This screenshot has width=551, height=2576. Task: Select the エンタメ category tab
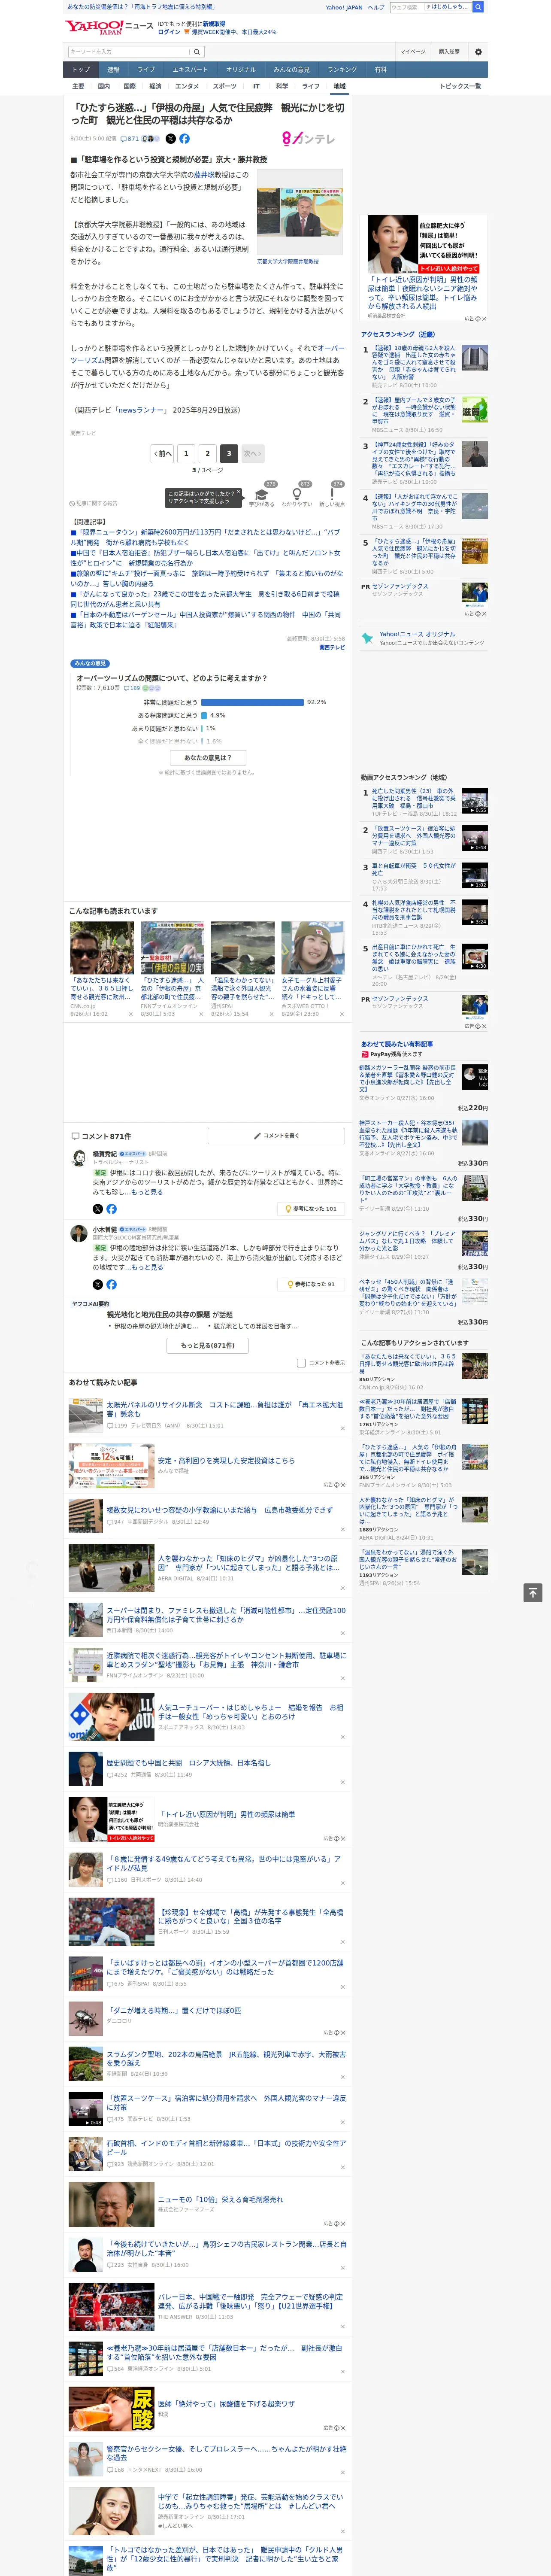(187, 86)
